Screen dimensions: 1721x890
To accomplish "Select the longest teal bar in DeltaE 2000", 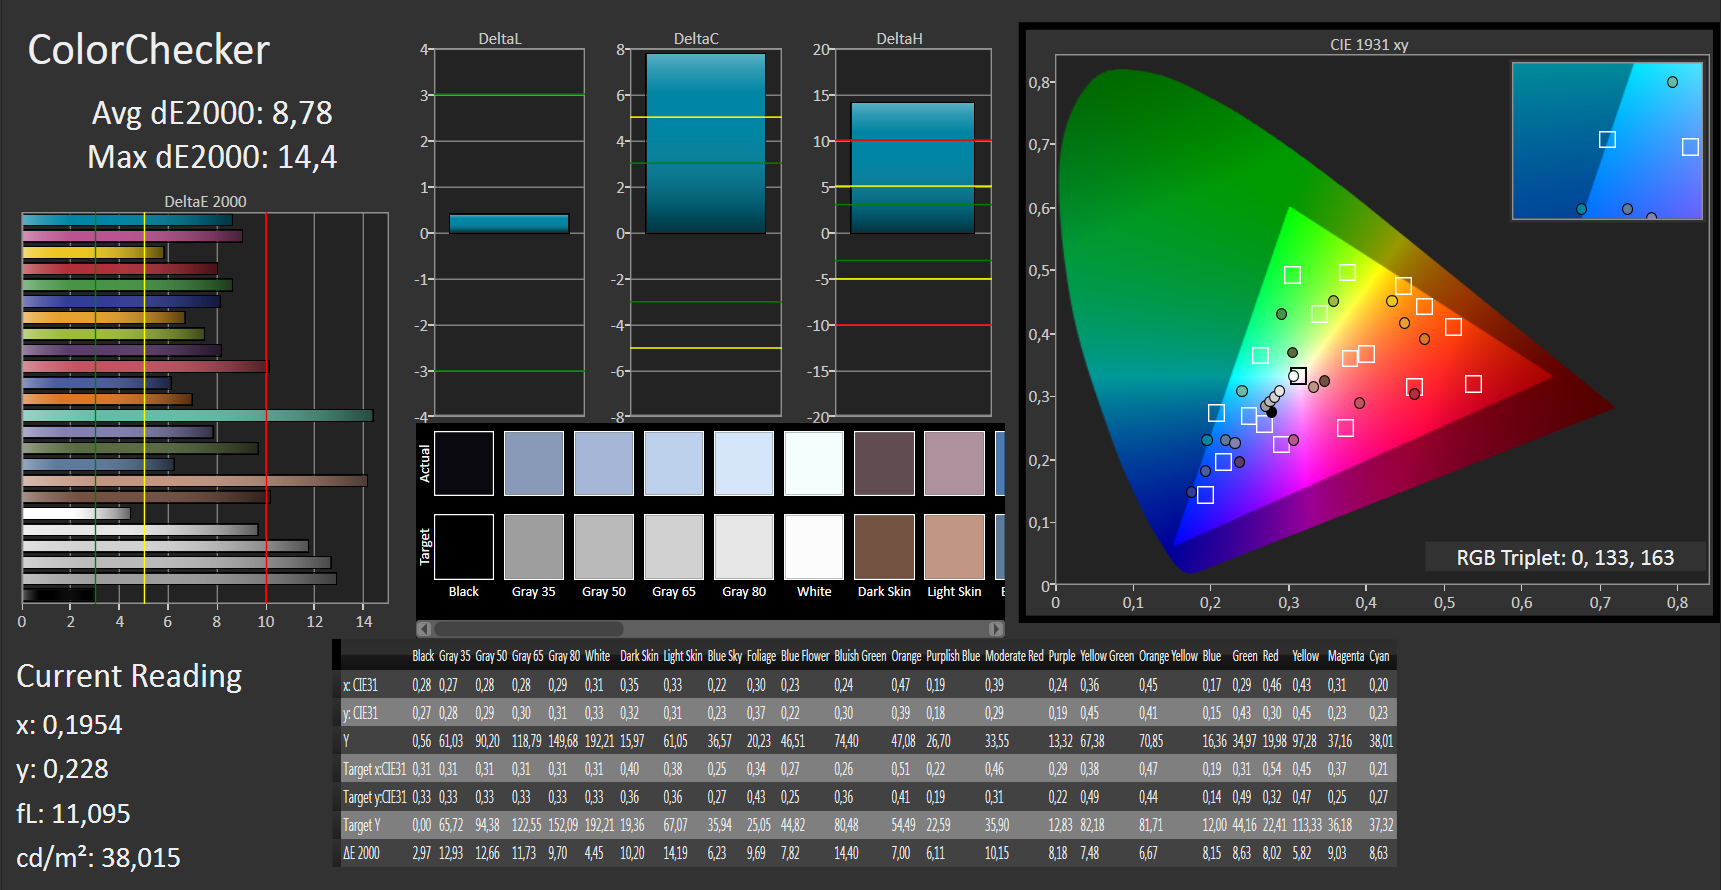I will point(198,415).
